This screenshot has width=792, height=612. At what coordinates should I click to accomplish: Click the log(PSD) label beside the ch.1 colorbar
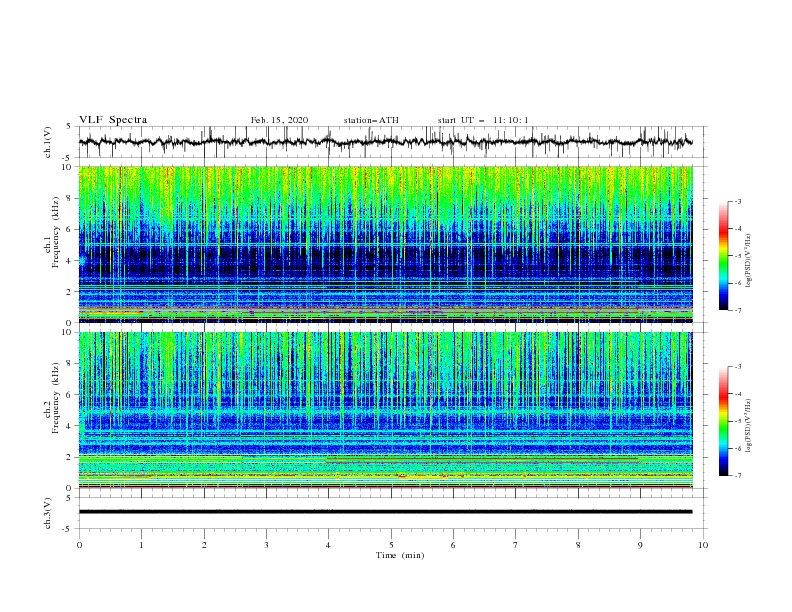pos(749,261)
